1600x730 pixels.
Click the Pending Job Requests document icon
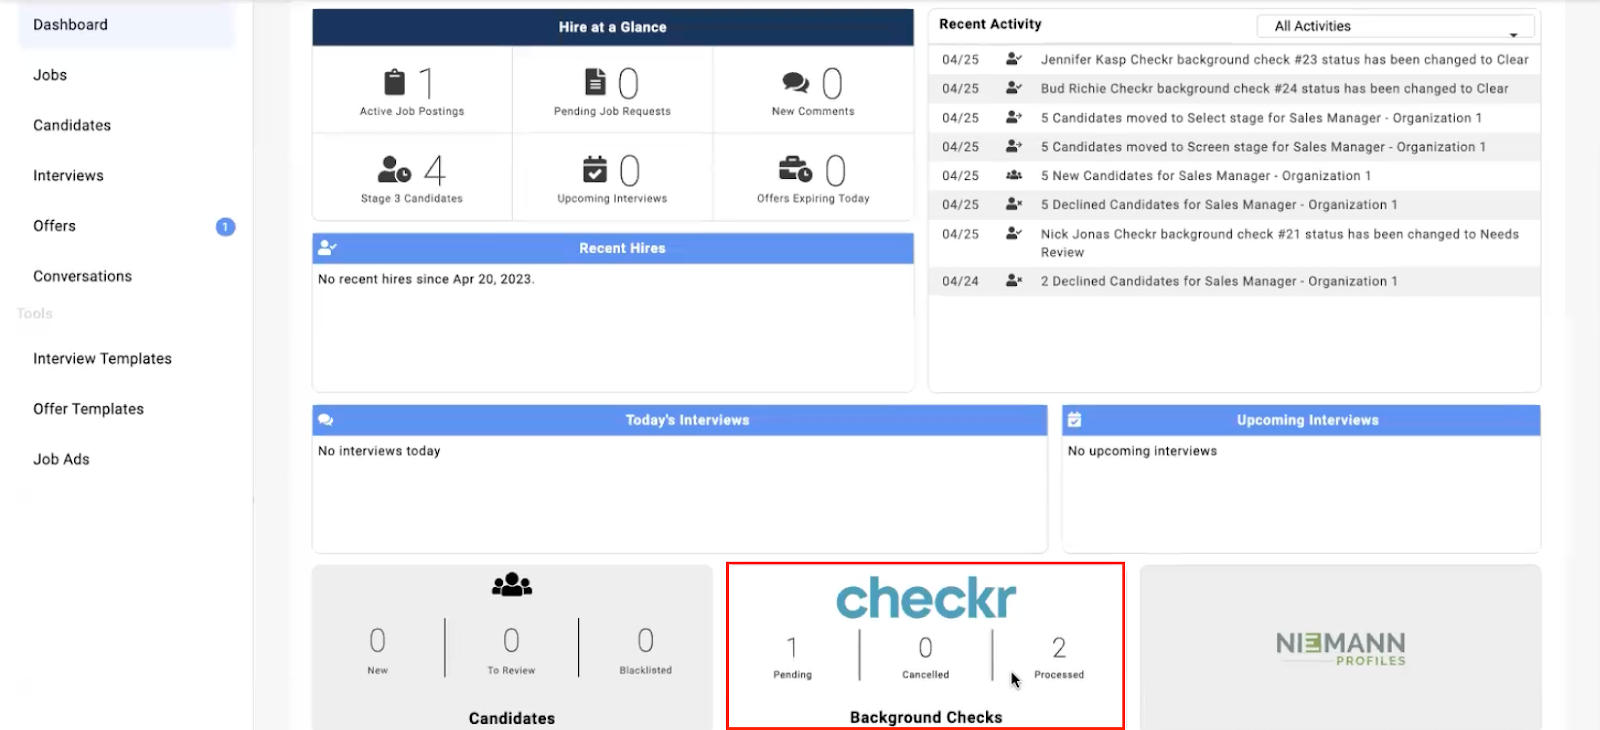(x=595, y=81)
